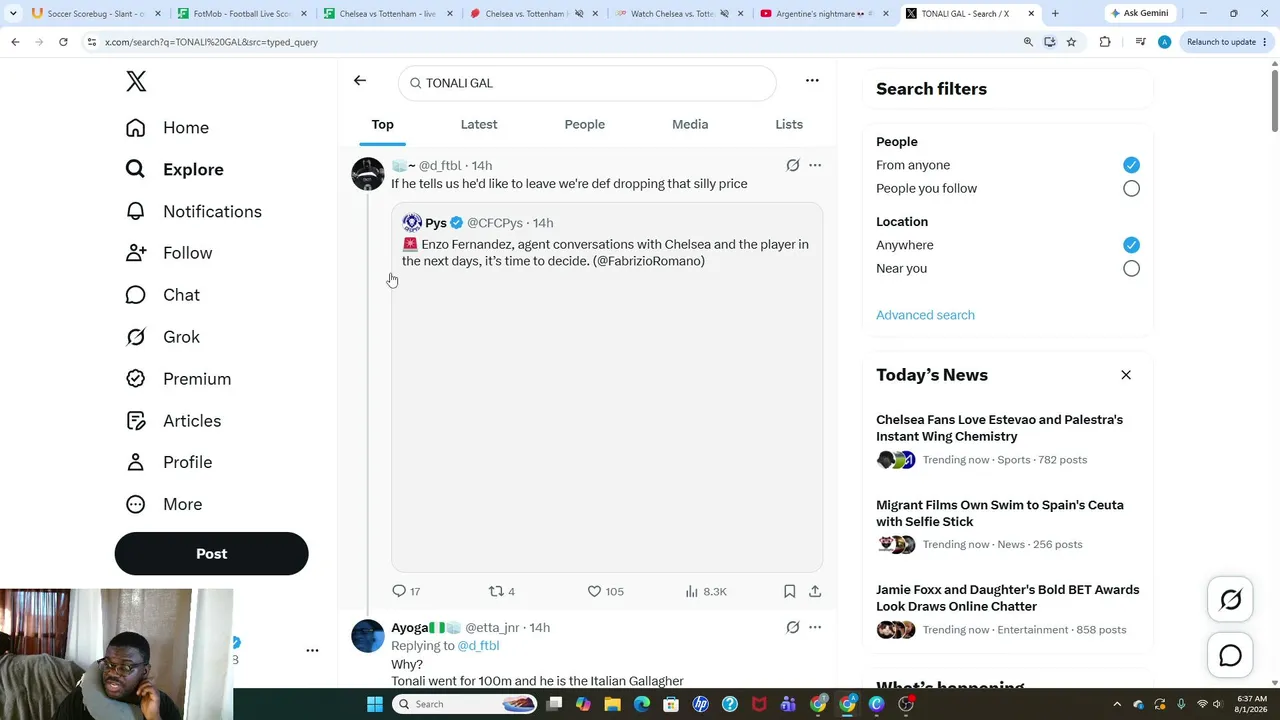Switch to the People tab
The width and height of the screenshot is (1280, 720).
pos(584,124)
